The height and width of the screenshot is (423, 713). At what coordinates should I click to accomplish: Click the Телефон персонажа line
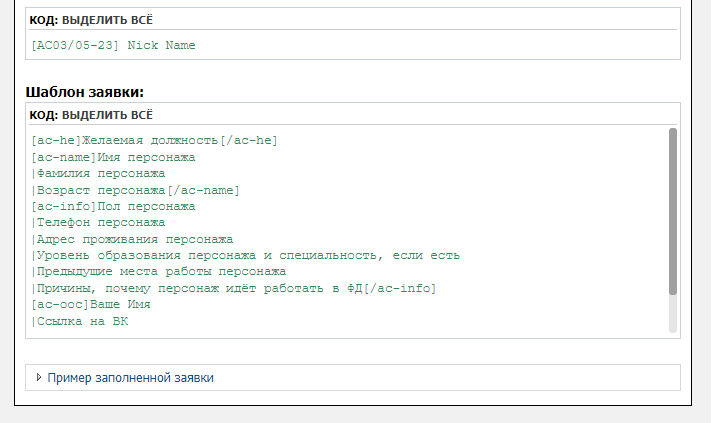click(98, 223)
